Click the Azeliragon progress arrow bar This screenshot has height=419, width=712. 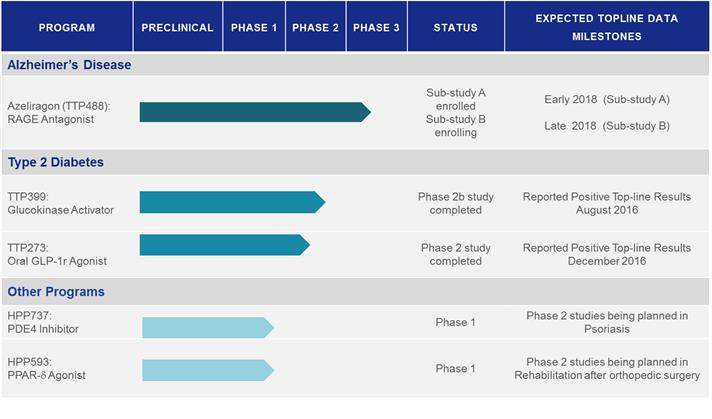(x=254, y=112)
